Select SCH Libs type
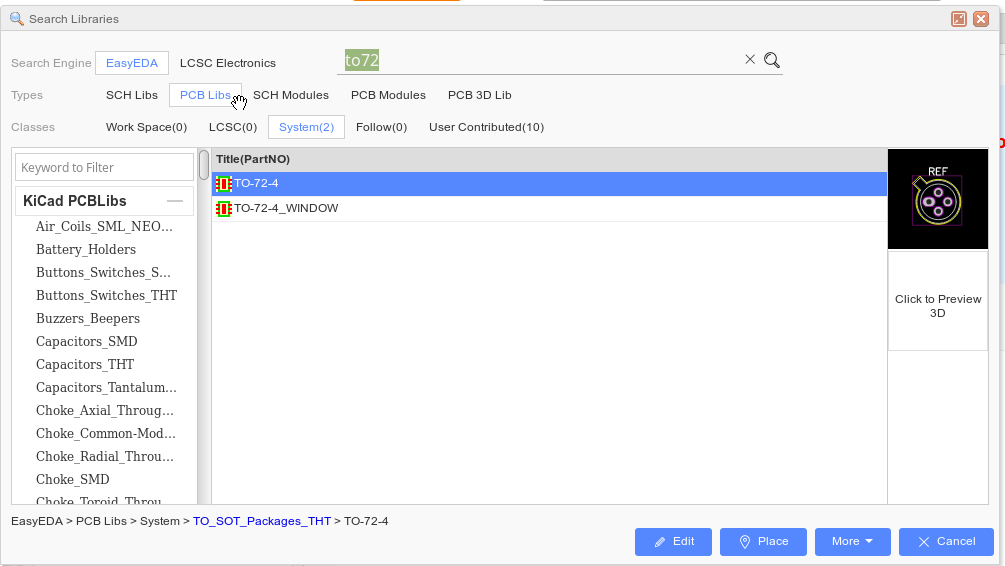The height and width of the screenshot is (566, 1005). click(x=132, y=95)
